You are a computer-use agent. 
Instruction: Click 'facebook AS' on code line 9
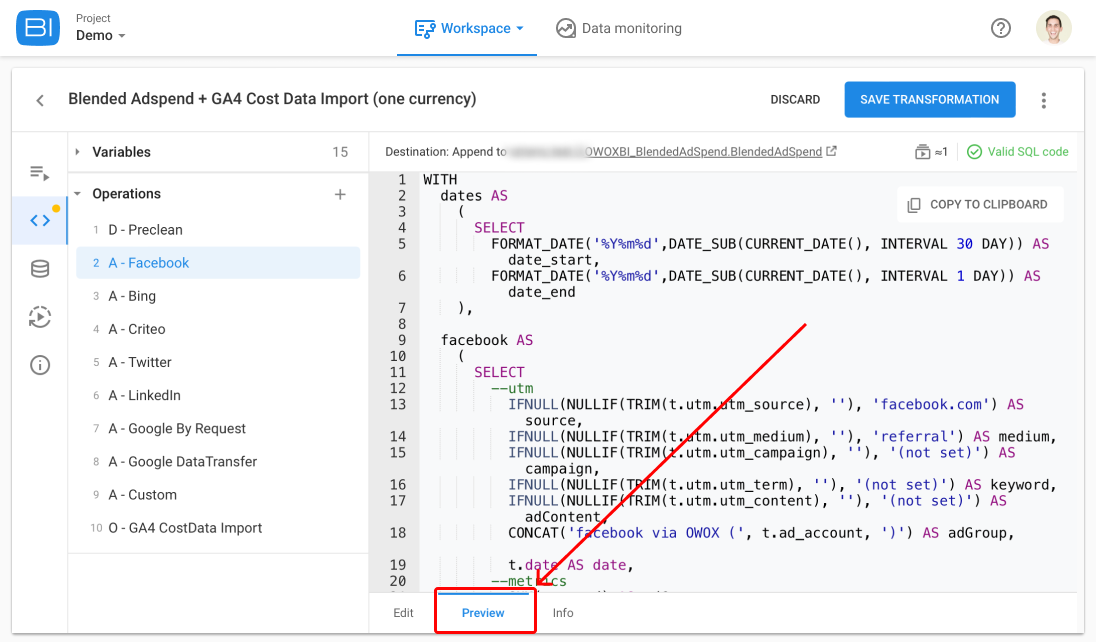486,341
